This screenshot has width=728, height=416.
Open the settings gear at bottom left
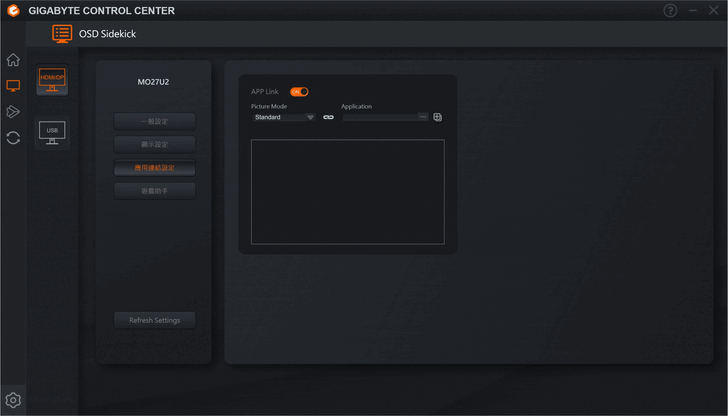pos(13,400)
